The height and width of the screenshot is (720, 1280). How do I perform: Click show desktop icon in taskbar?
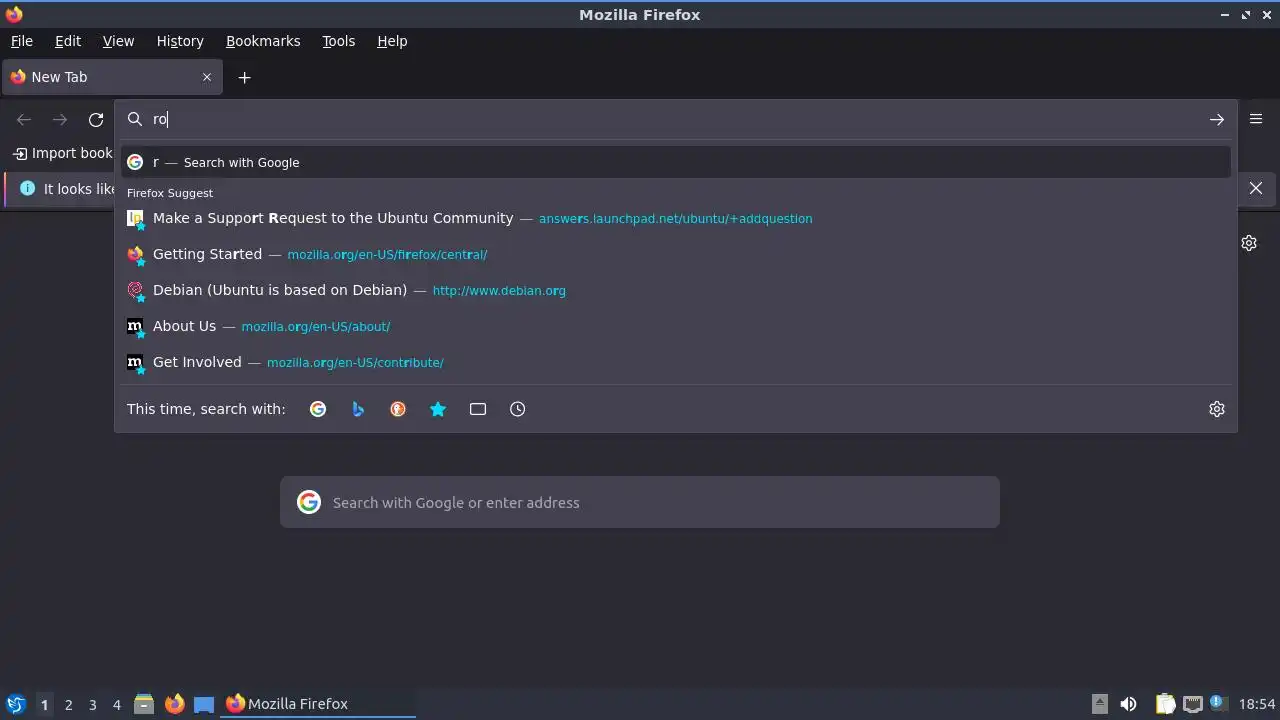pyautogui.click(x=204, y=704)
